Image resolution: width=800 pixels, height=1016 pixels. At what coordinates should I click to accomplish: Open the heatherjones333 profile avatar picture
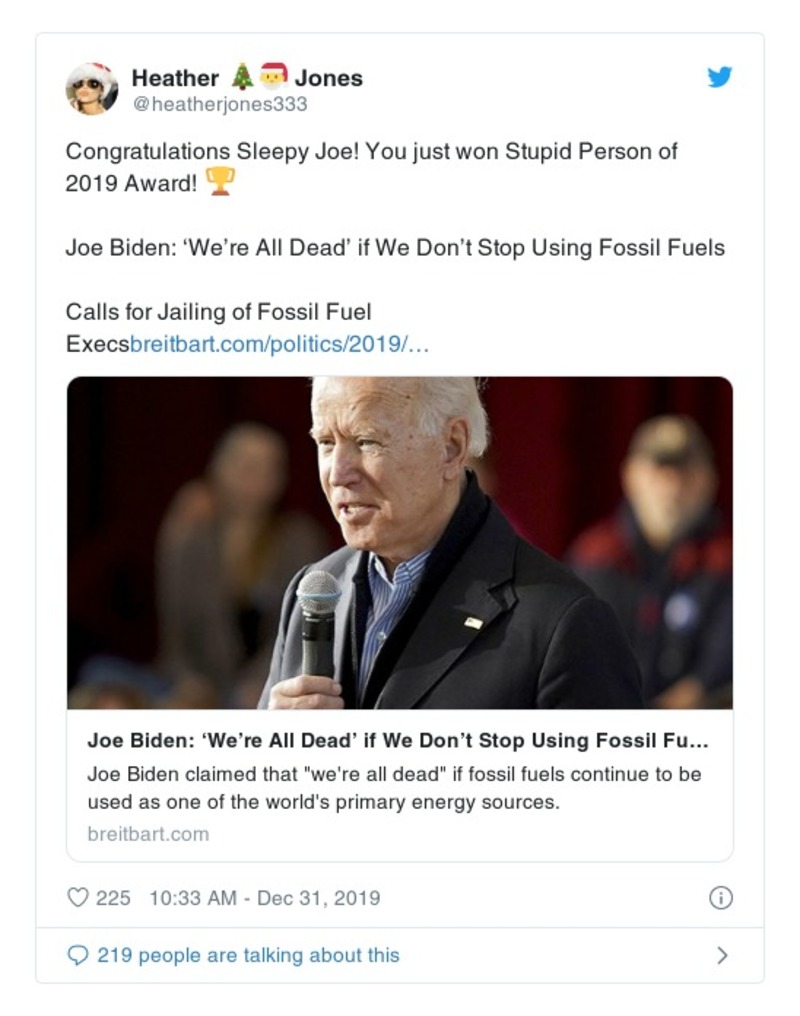[x=92, y=89]
